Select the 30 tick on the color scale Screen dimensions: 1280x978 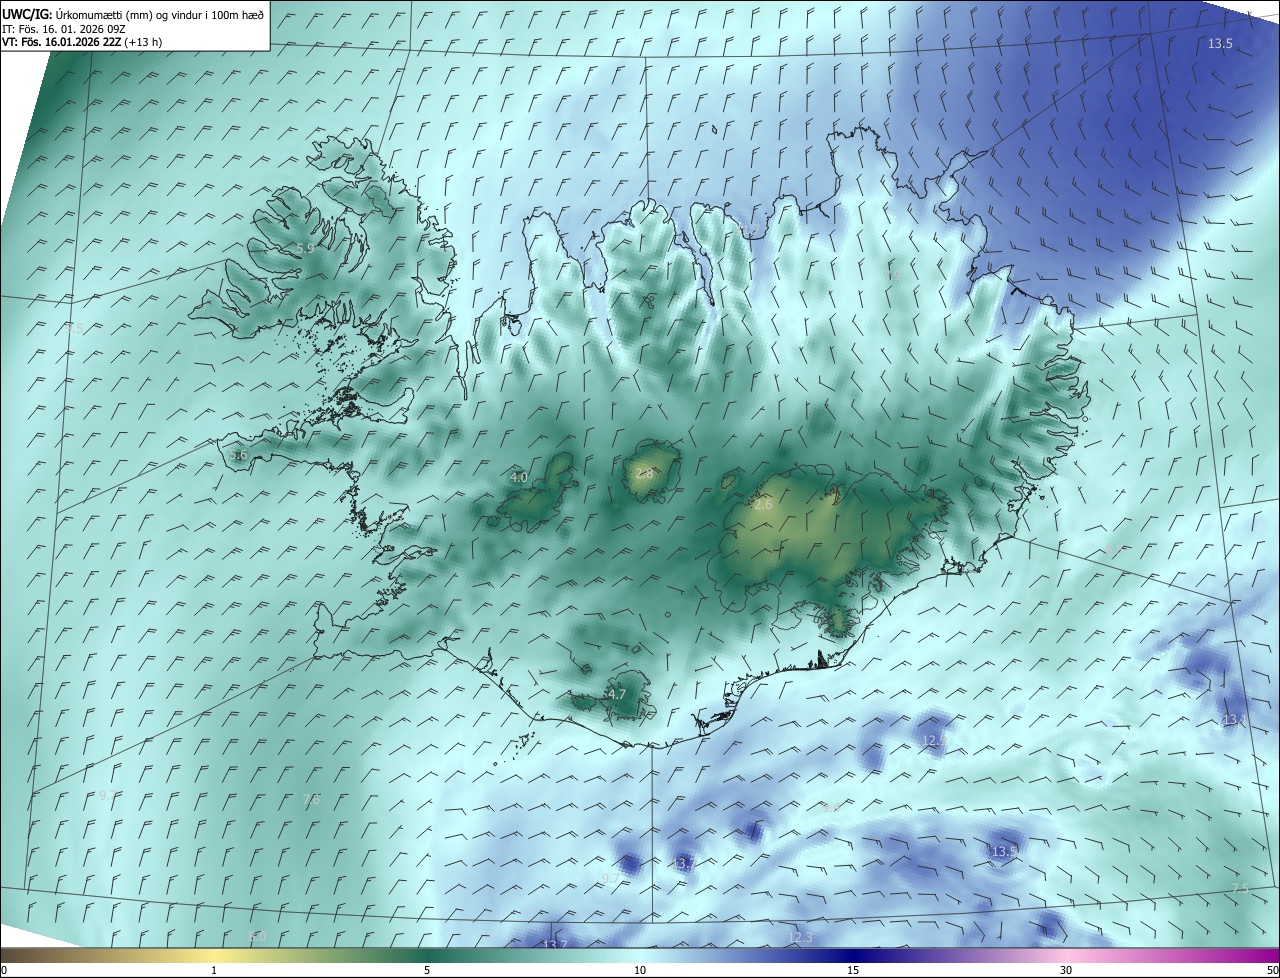[x=1066, y=970]
